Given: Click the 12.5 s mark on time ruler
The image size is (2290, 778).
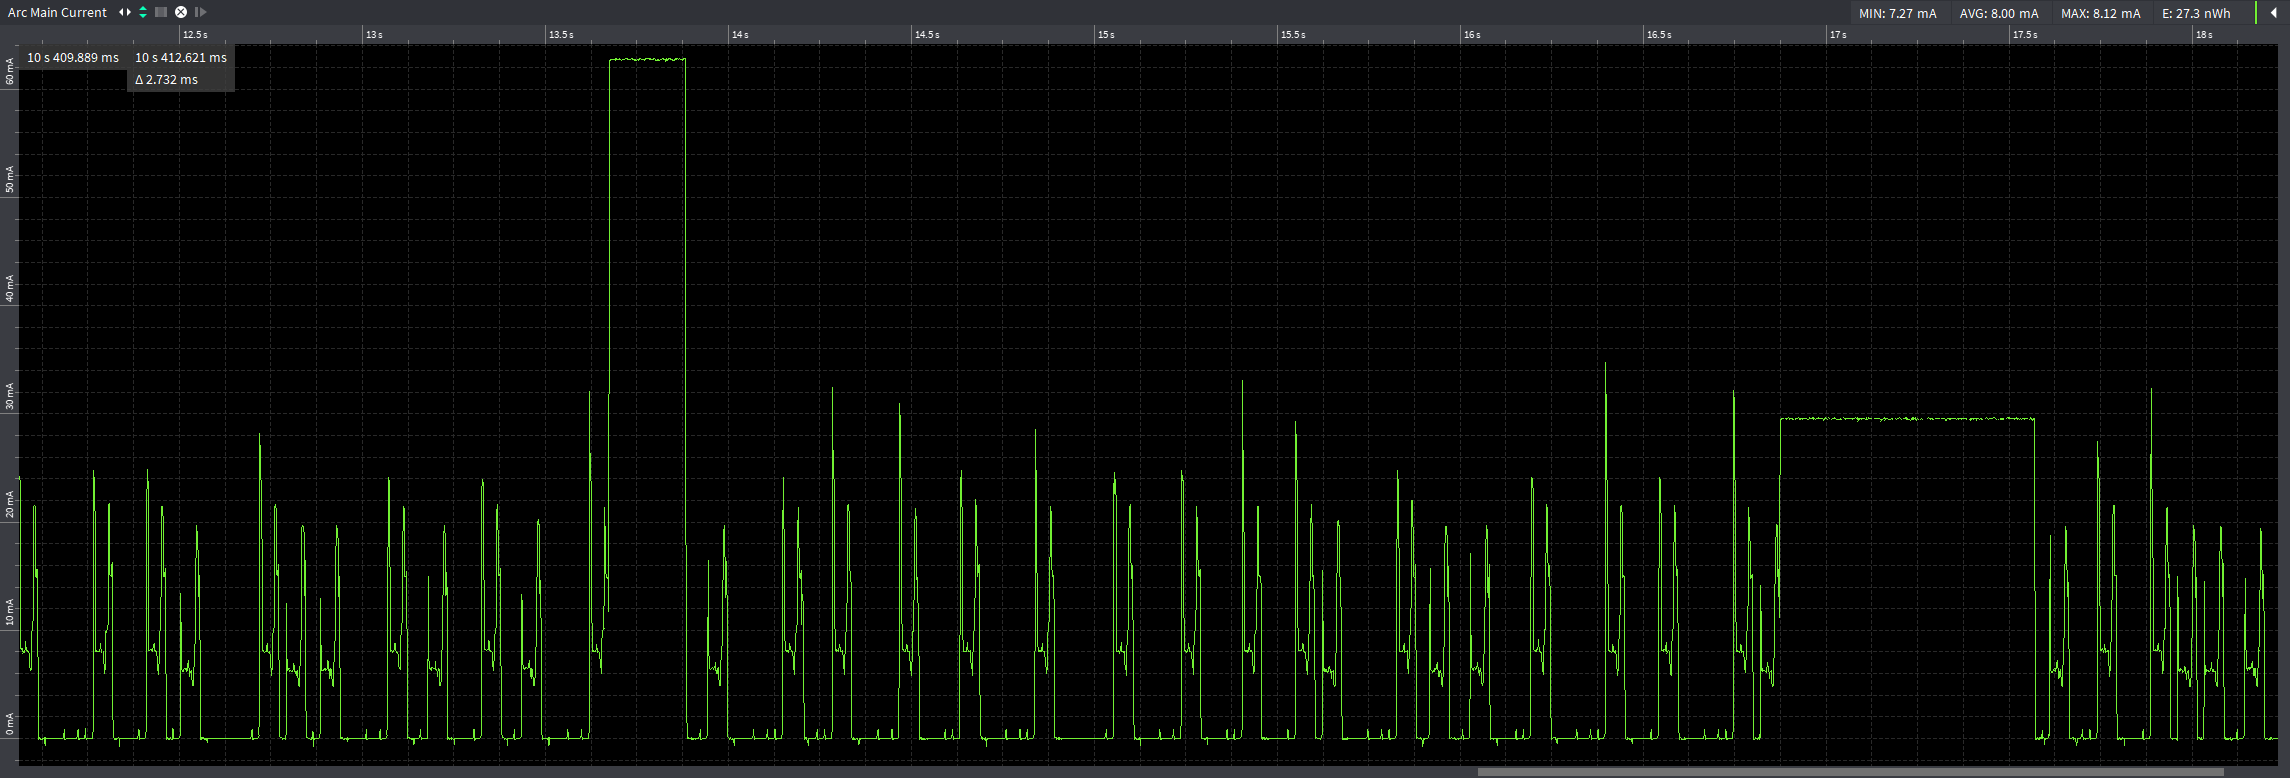Looking at the screenshot, I should [x=195, y=34].
